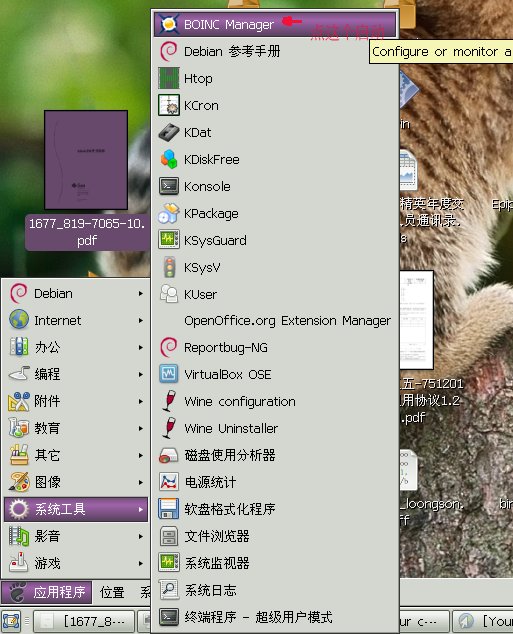Click the Htop icon

(169, 78)
